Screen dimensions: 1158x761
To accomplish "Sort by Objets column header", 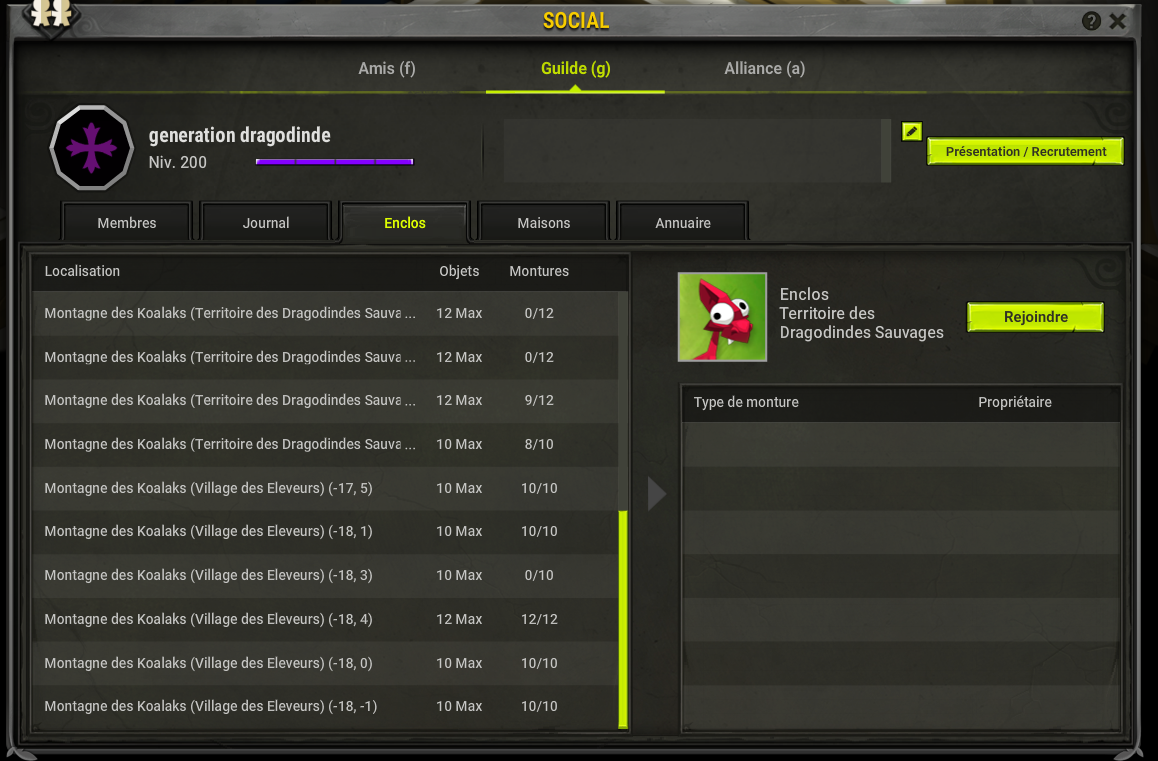I will 459,271.
